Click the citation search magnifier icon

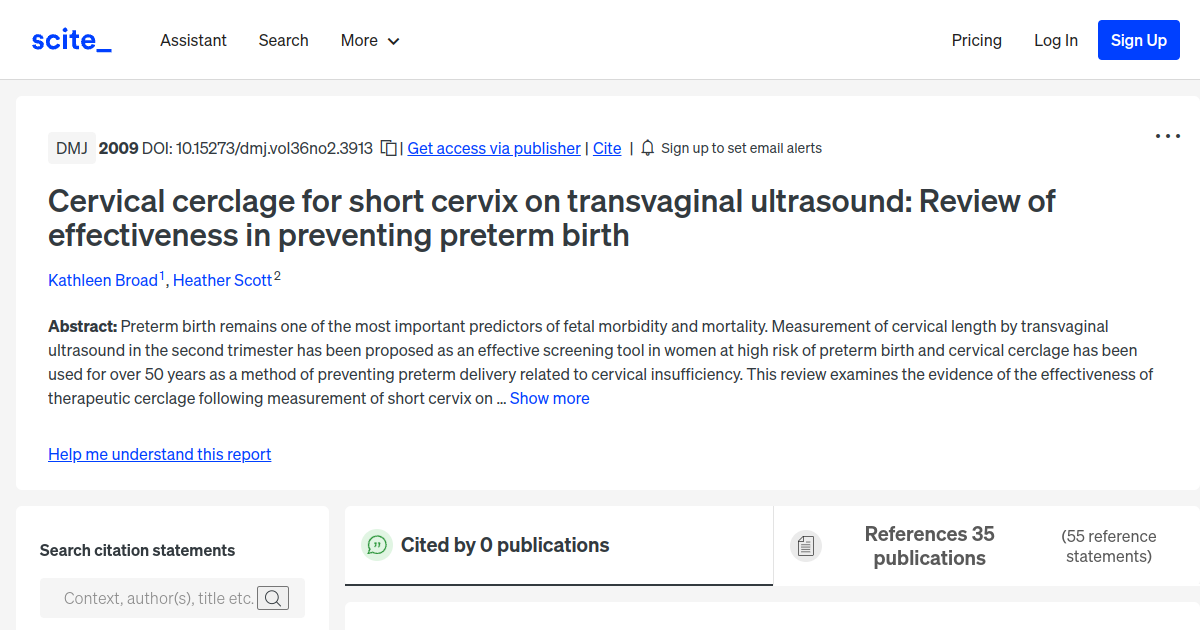click(x=272, y=597)
